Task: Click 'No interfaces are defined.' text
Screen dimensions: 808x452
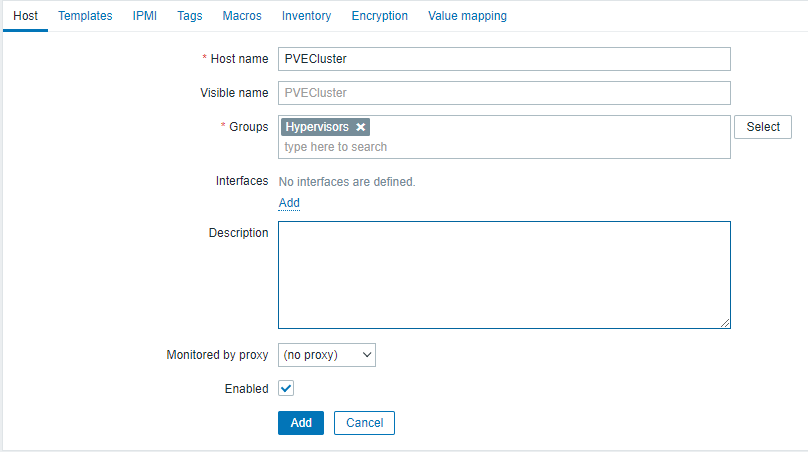Action: tap(347, 182)
